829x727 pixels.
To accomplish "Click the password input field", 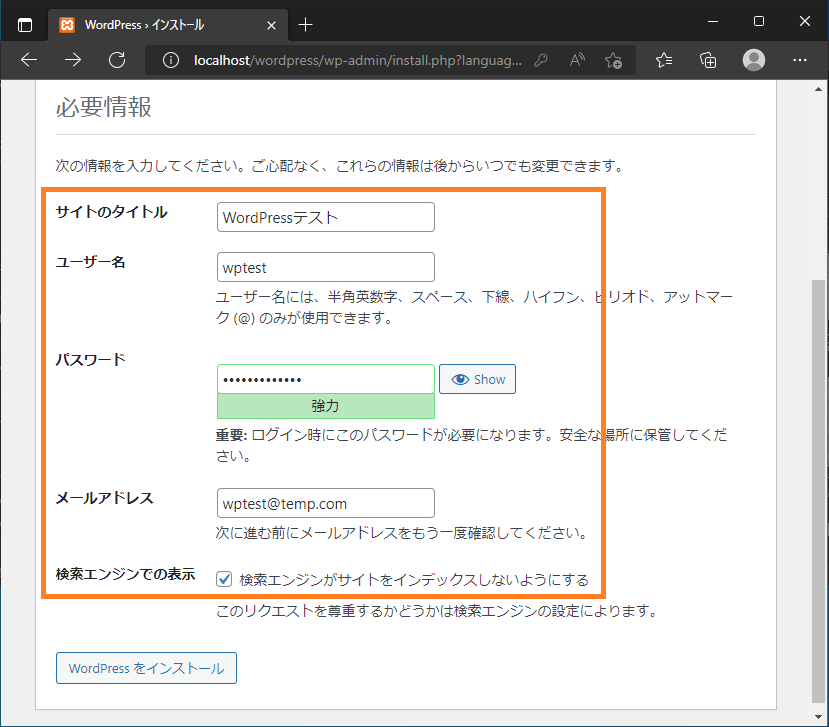I will pyautogui.click(x=326, y=379).
